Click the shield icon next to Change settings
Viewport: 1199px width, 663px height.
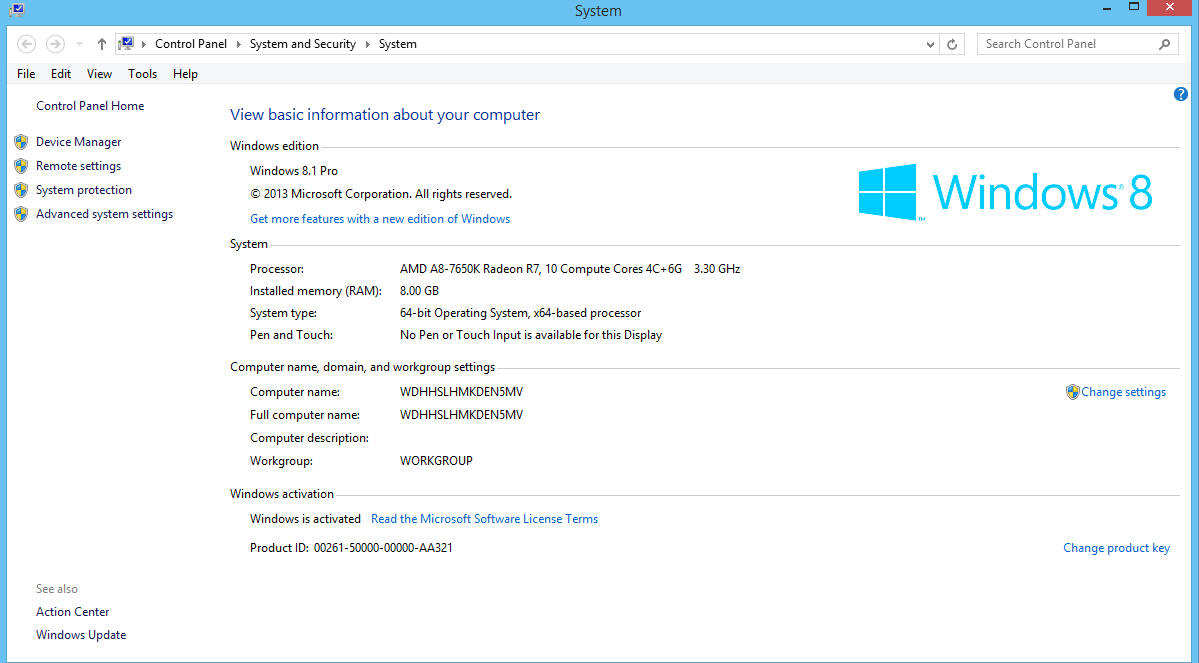1072,392
